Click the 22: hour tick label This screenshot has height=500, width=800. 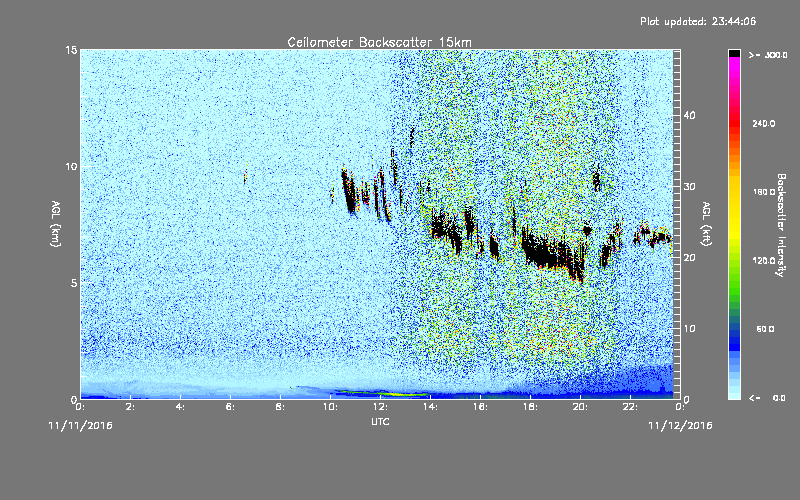tap(630, 407)
